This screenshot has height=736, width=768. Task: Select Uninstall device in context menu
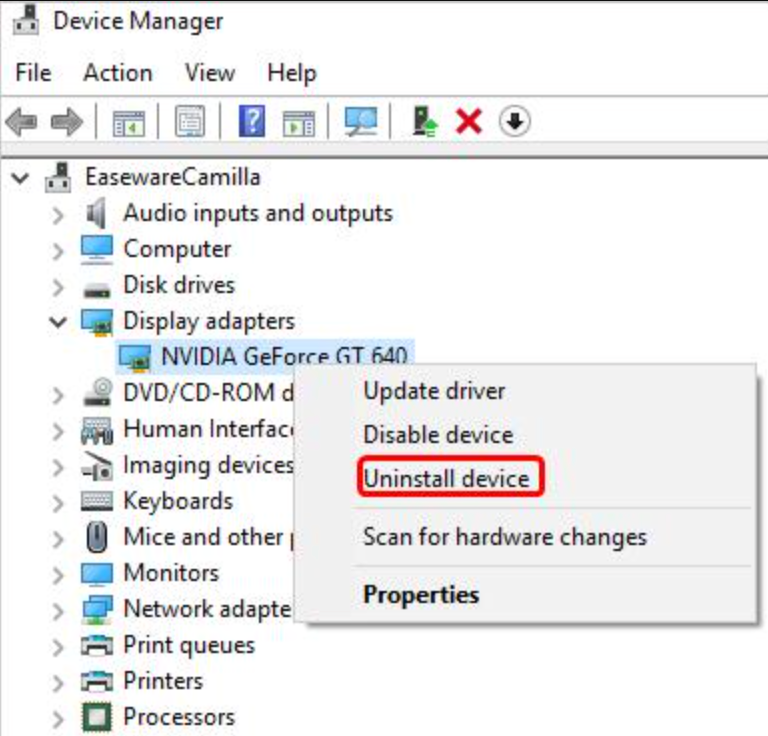[x=446, y=478]
